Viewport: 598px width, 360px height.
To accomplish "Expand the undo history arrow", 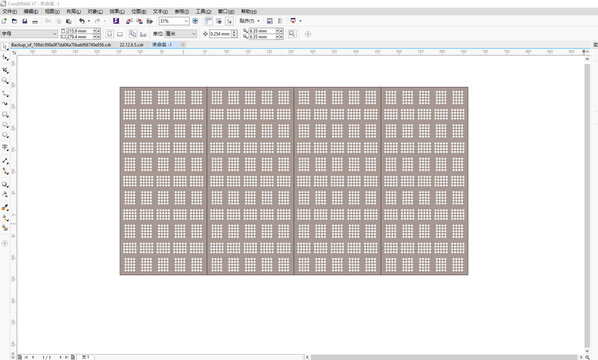I will 89,21.
